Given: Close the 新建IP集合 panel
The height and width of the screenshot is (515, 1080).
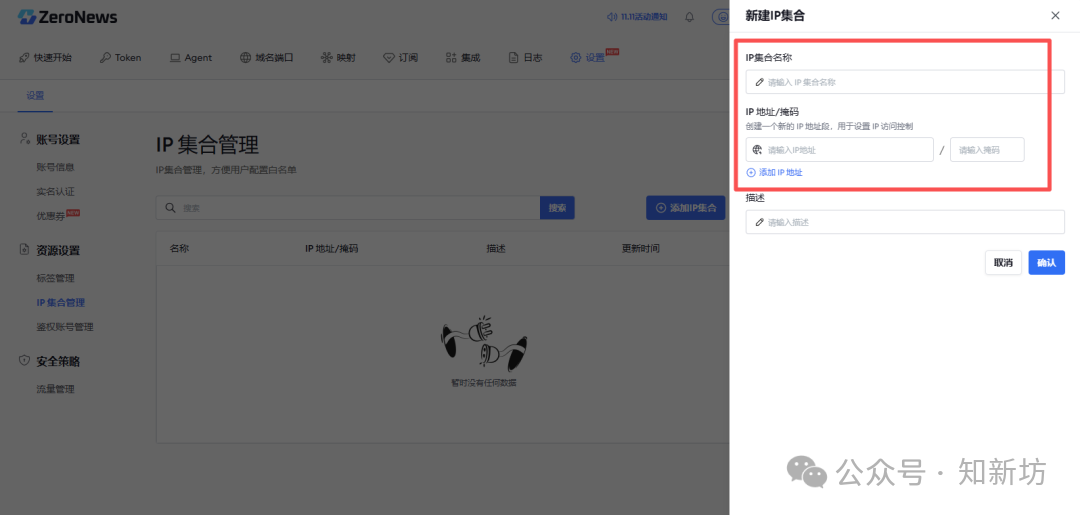Looking at the screenshot, I should pyautogui.click(x=1055, y=15).
